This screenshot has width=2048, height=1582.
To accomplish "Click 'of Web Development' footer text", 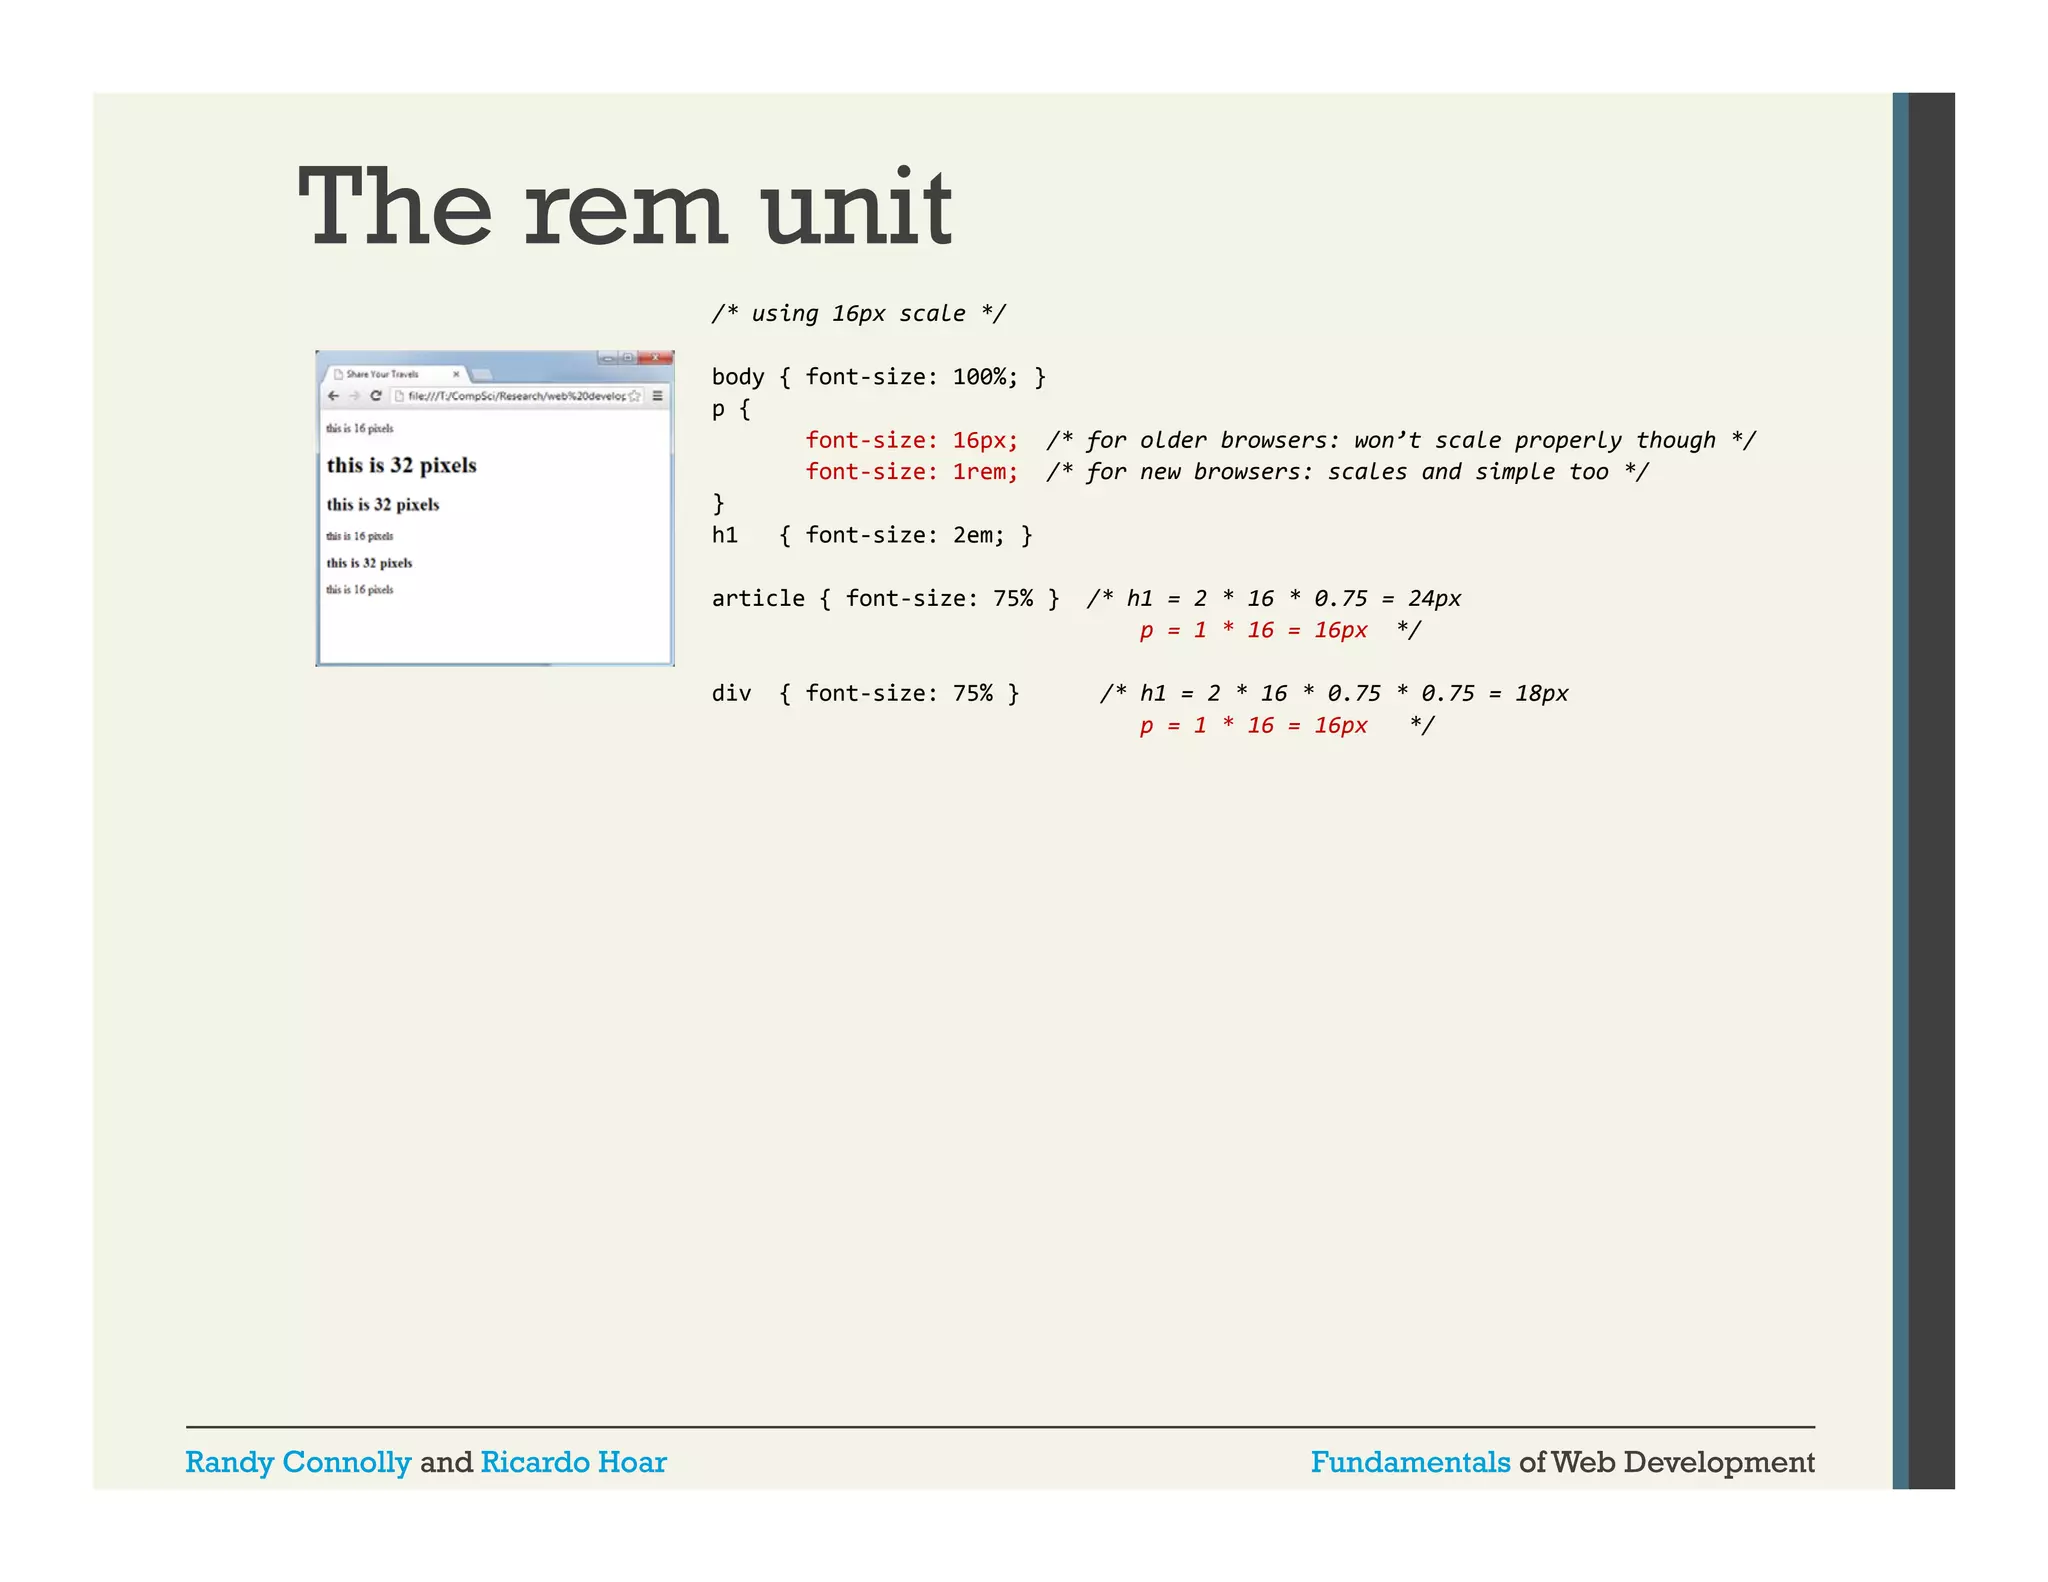I will tap(1667, 1462).
